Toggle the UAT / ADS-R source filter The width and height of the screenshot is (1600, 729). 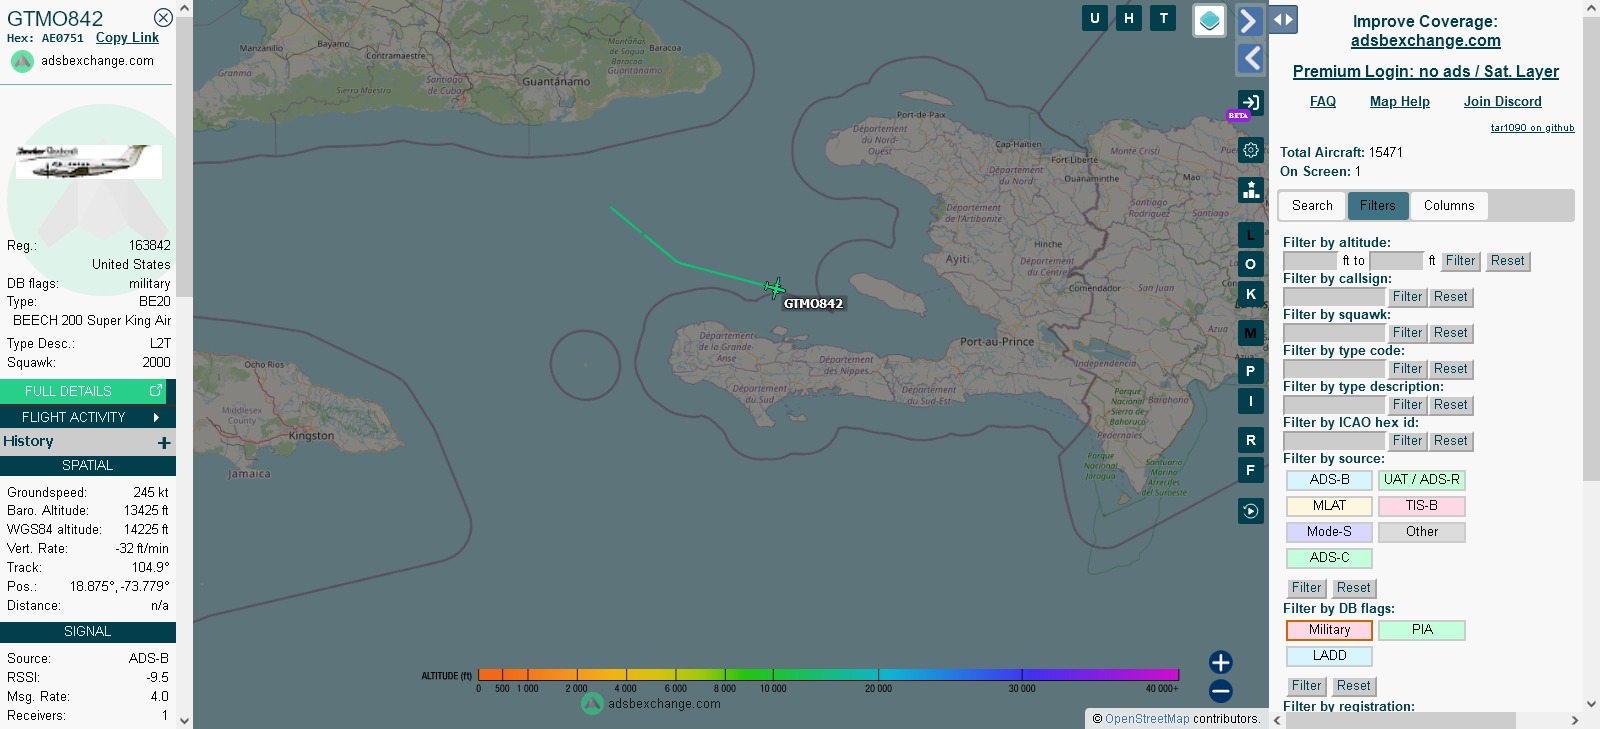(x=1421, y=480)
